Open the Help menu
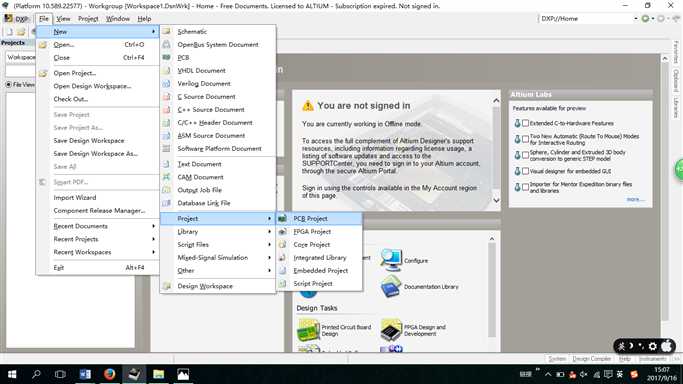Viewport: 683px width, 384px height. tap(144, 19)
